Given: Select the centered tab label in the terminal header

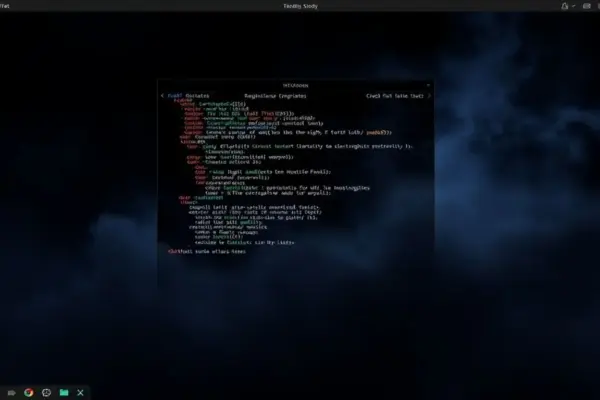Looking at the screenshot, I should (275, 96).
